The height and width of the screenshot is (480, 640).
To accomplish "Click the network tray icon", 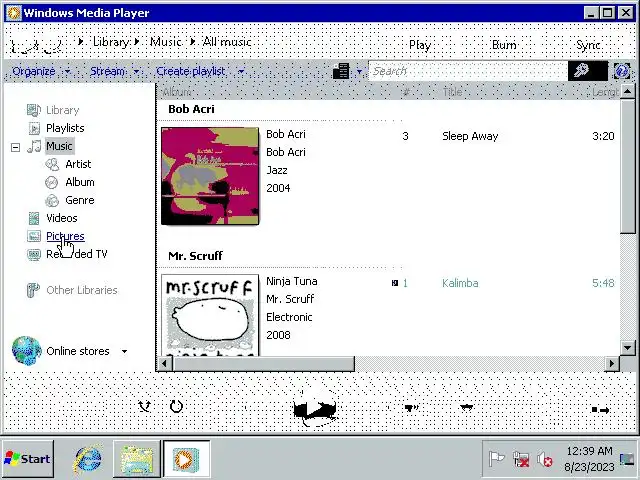I will [520, 460].
